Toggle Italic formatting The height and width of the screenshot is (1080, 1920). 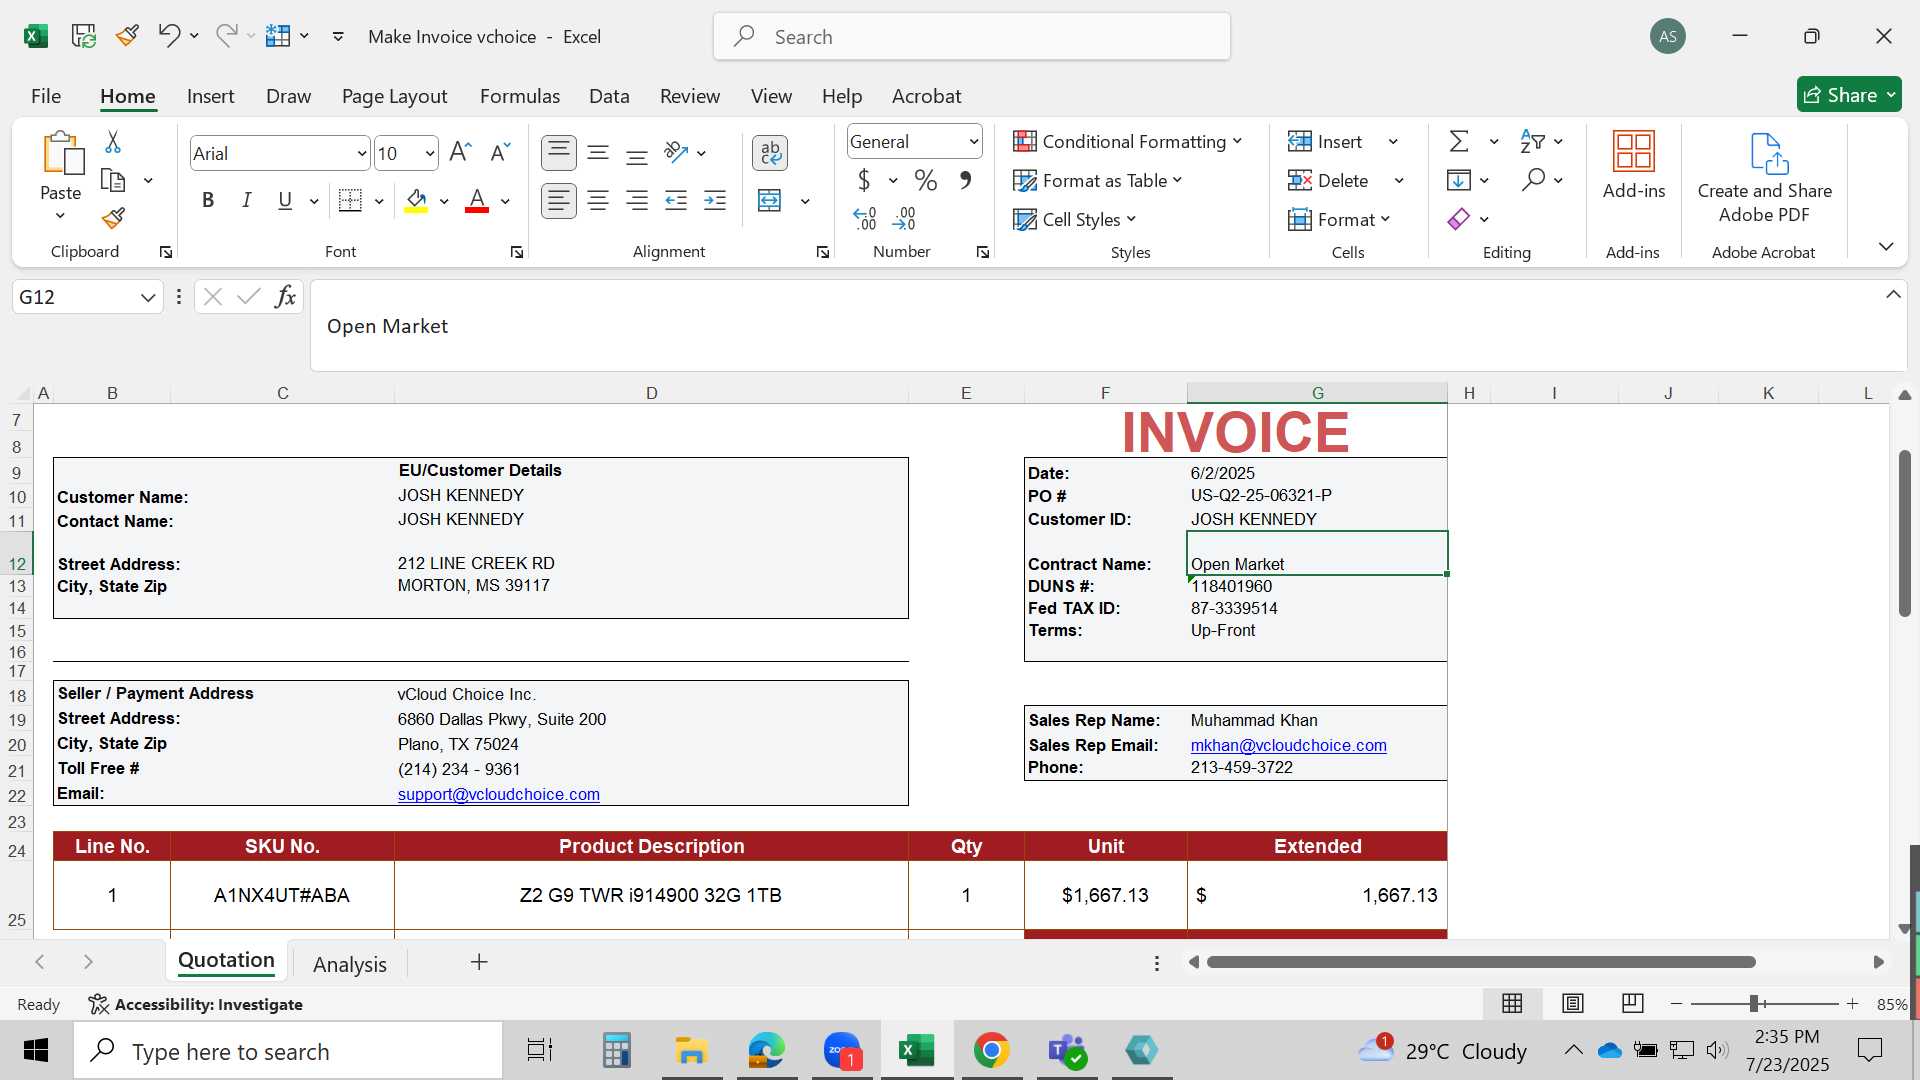[x=246, y=201]
